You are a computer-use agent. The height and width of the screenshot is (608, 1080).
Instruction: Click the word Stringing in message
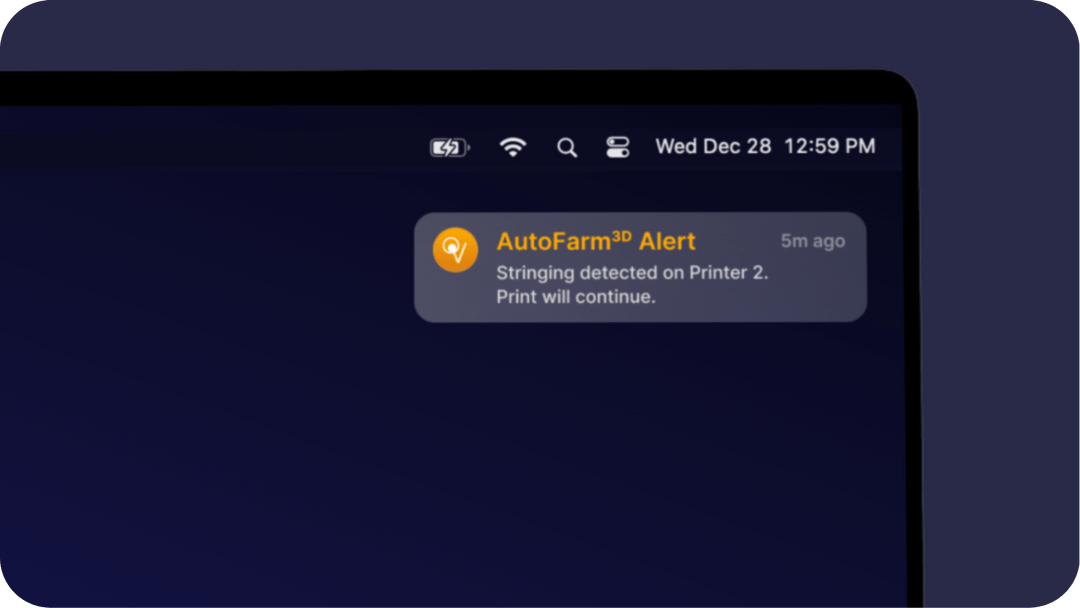[535, 273]
